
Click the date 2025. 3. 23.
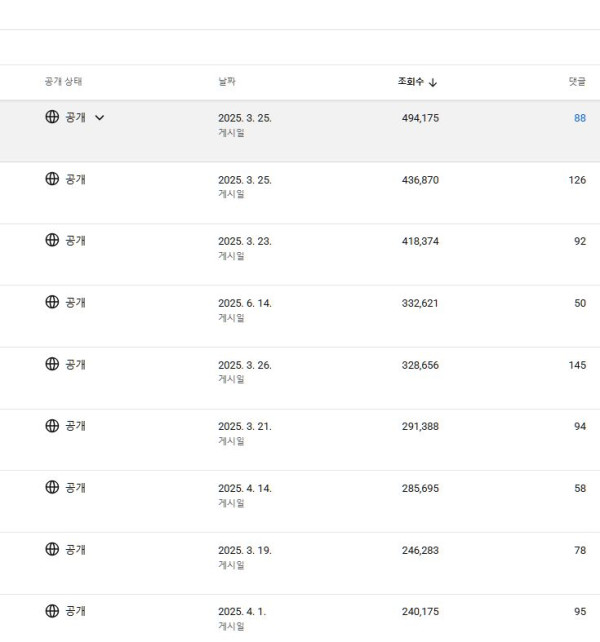tap(245, 242)
